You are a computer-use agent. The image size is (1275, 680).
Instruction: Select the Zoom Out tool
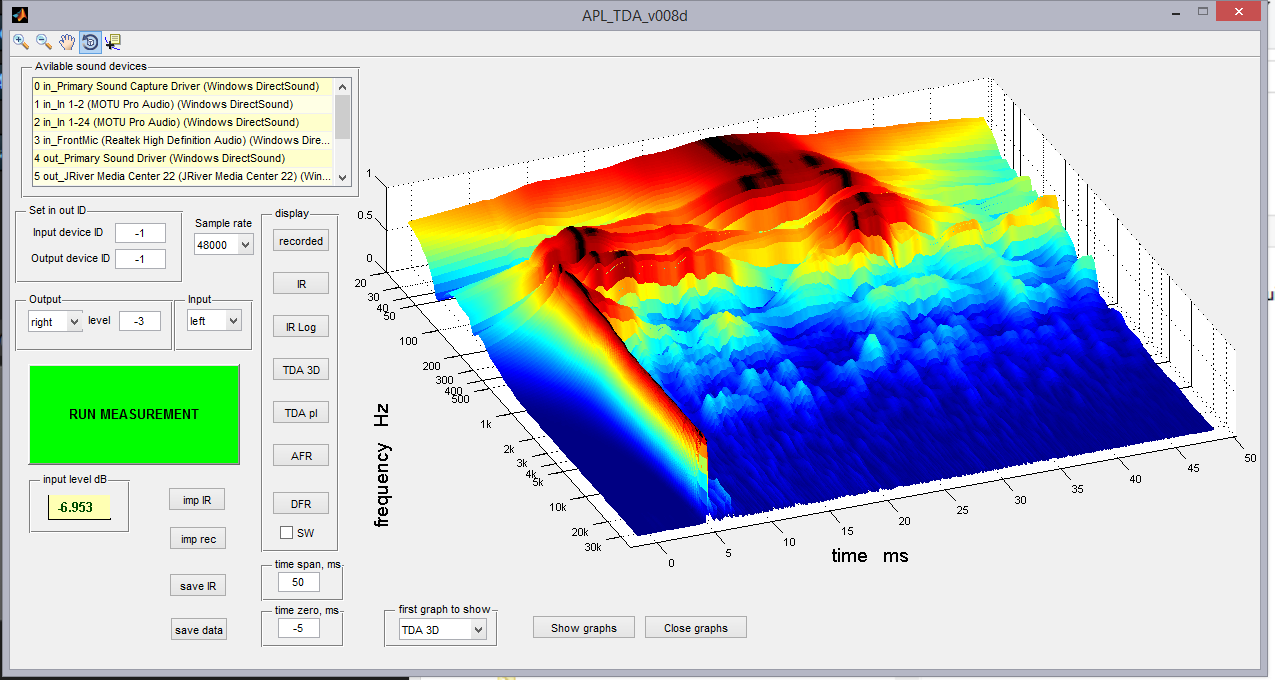[x=44, y=42]
